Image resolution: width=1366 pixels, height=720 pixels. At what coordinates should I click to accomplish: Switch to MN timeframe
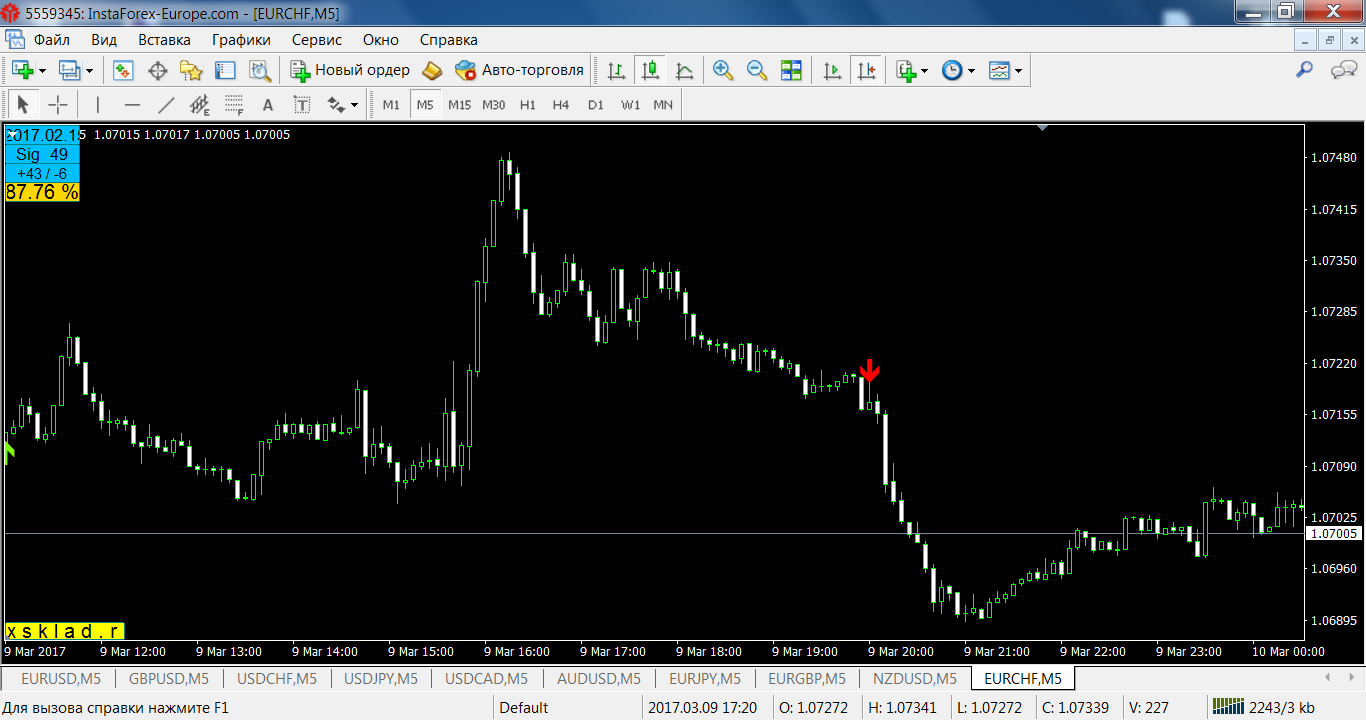pyautogui.click(x=663, y=104)
